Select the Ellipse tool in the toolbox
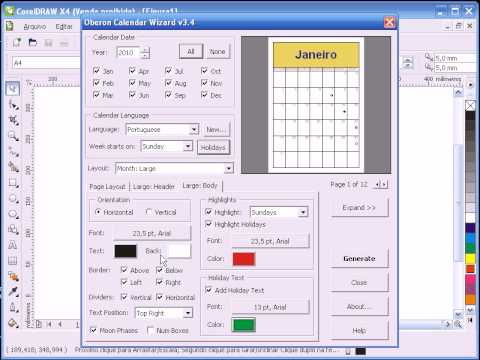 coord(13,199)
